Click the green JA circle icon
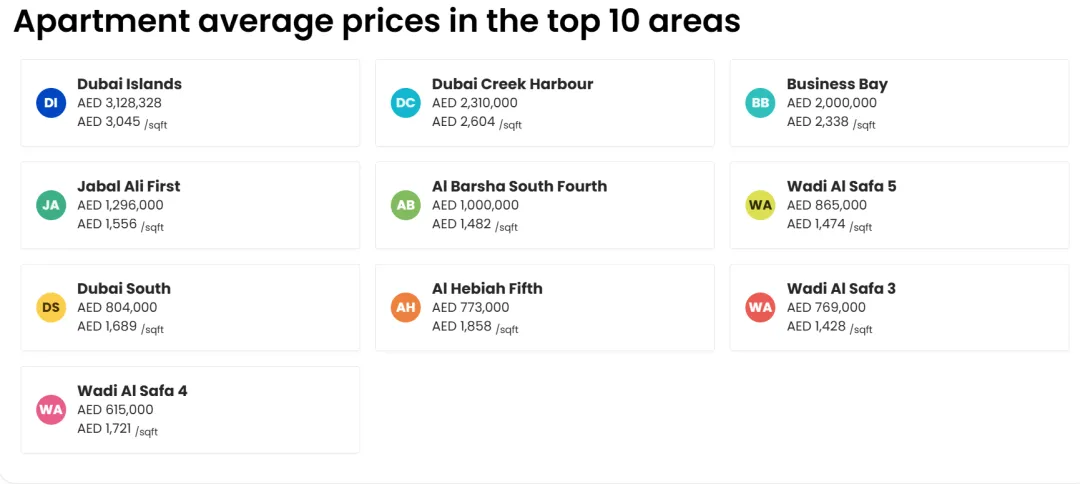 51,205
